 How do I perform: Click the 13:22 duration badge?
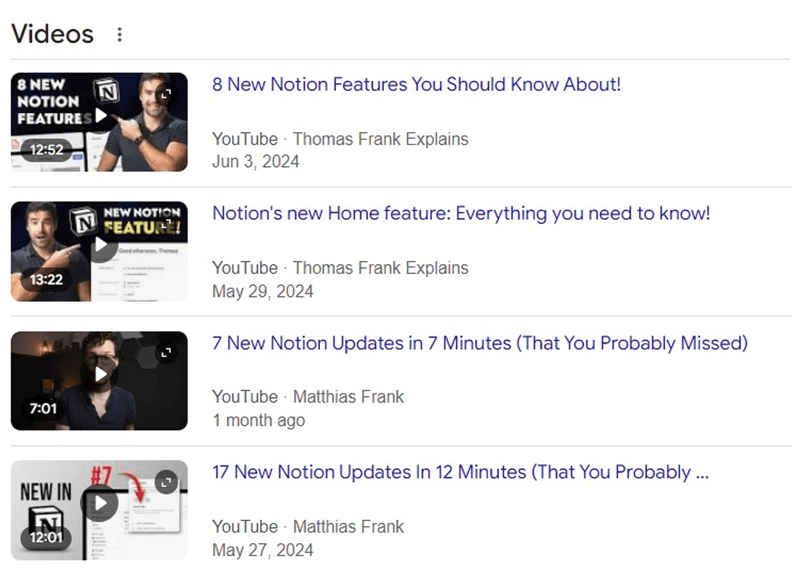(46, 280)
